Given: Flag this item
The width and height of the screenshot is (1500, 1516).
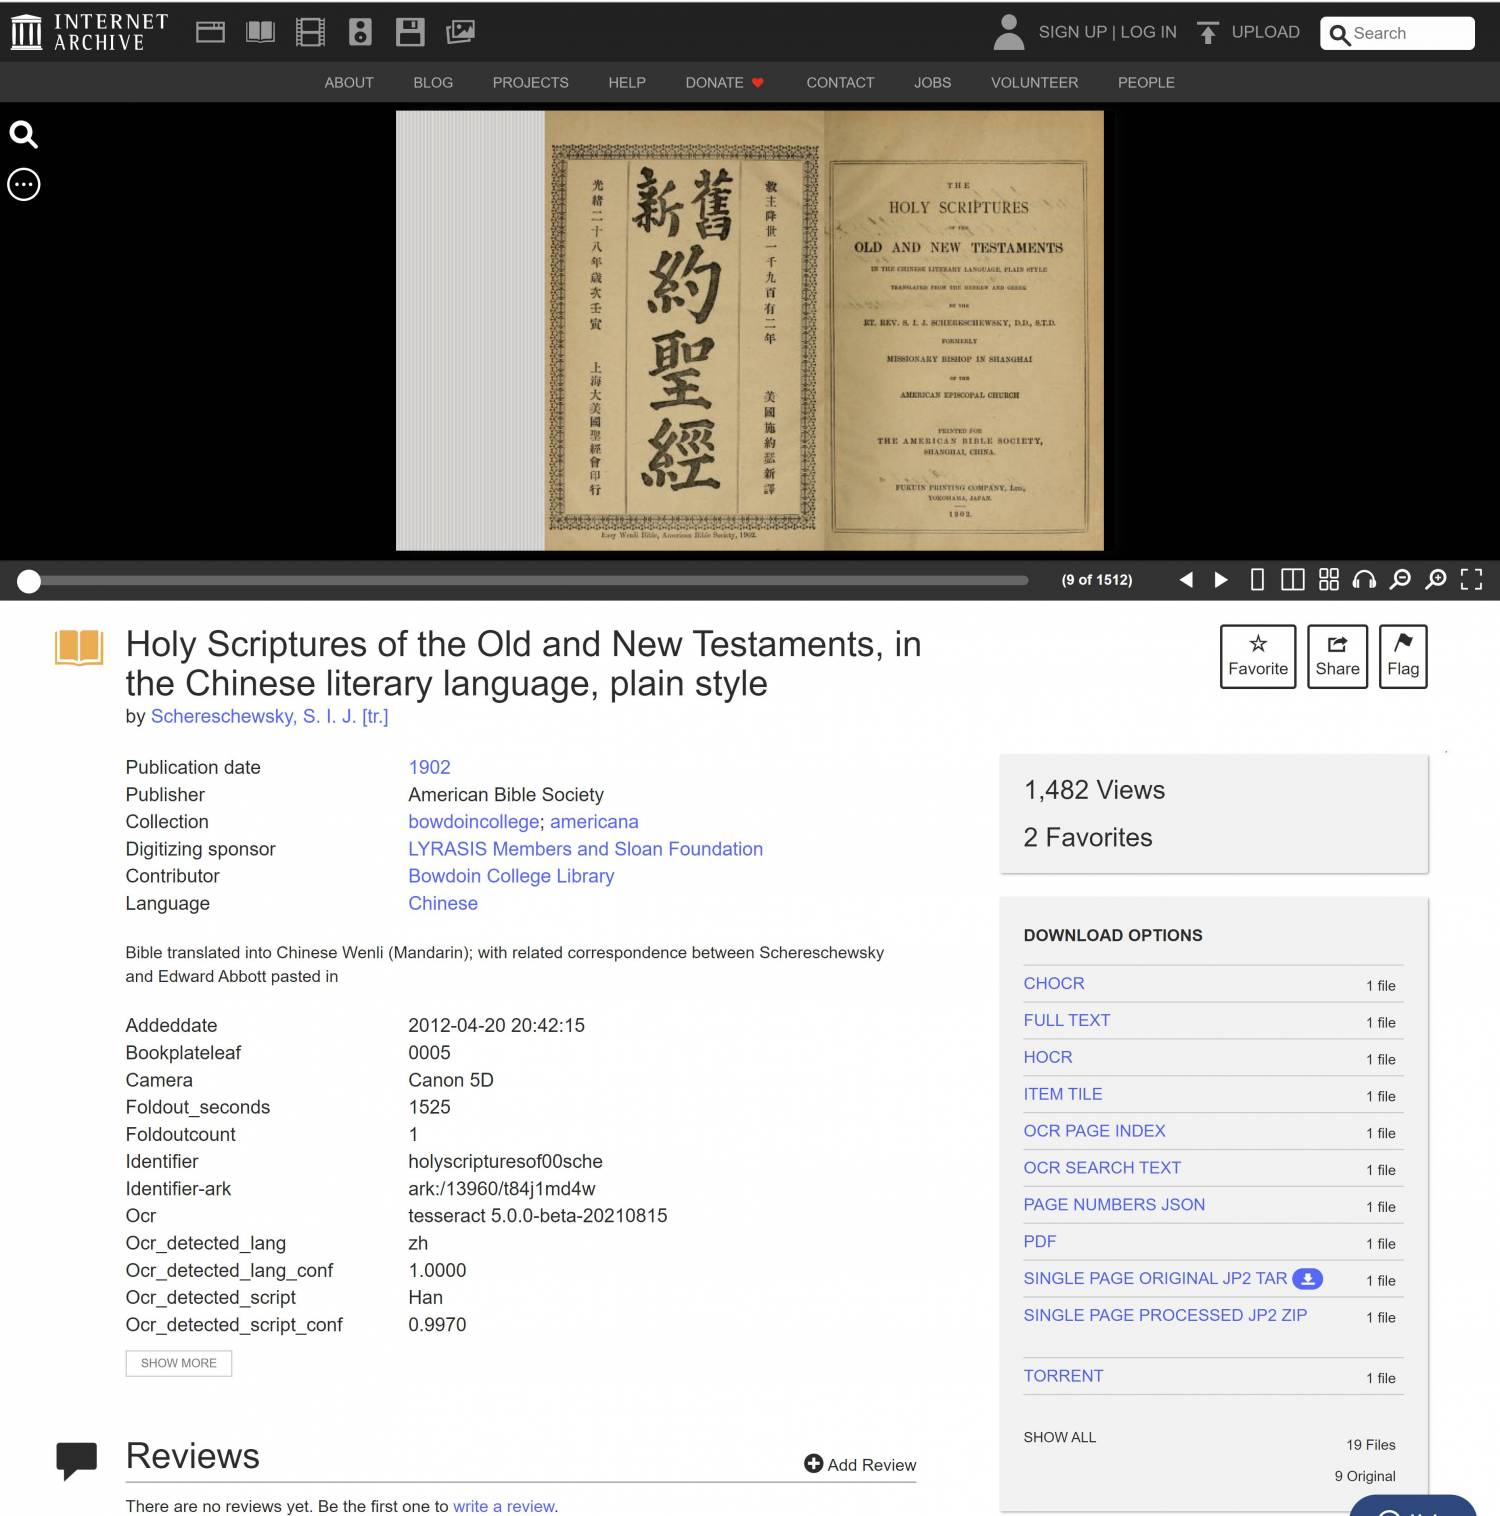Looking at the screenshot, I should coord(1403,655).
